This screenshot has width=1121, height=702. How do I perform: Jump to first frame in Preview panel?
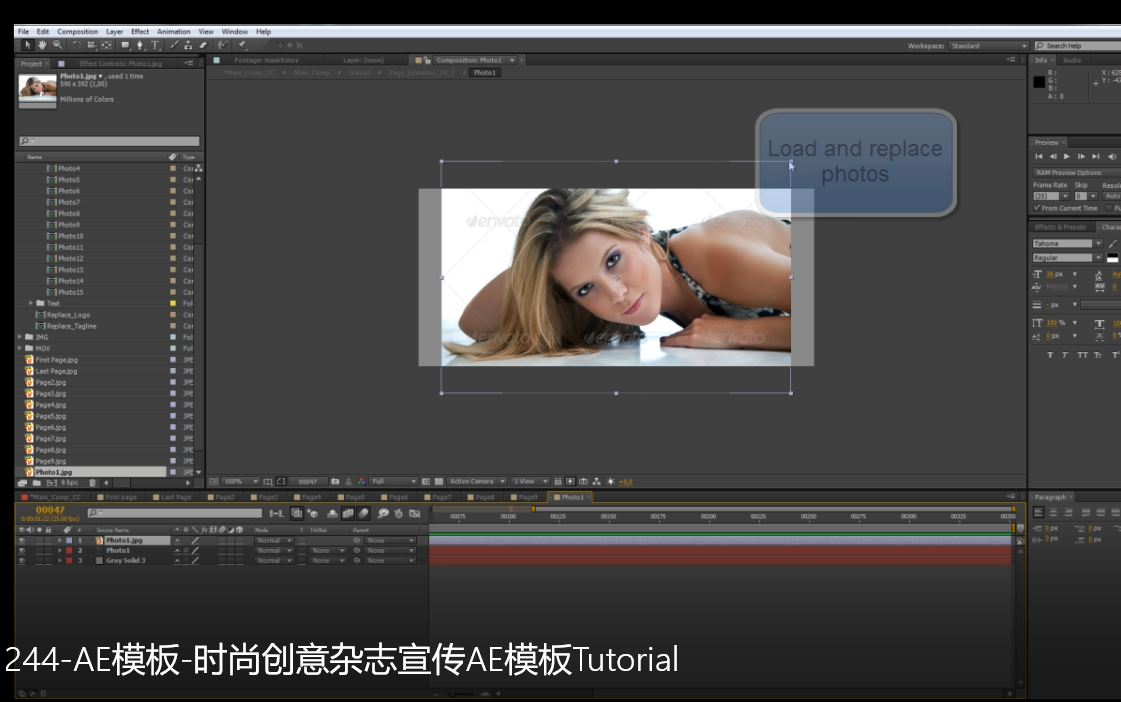click(1039, 157)
